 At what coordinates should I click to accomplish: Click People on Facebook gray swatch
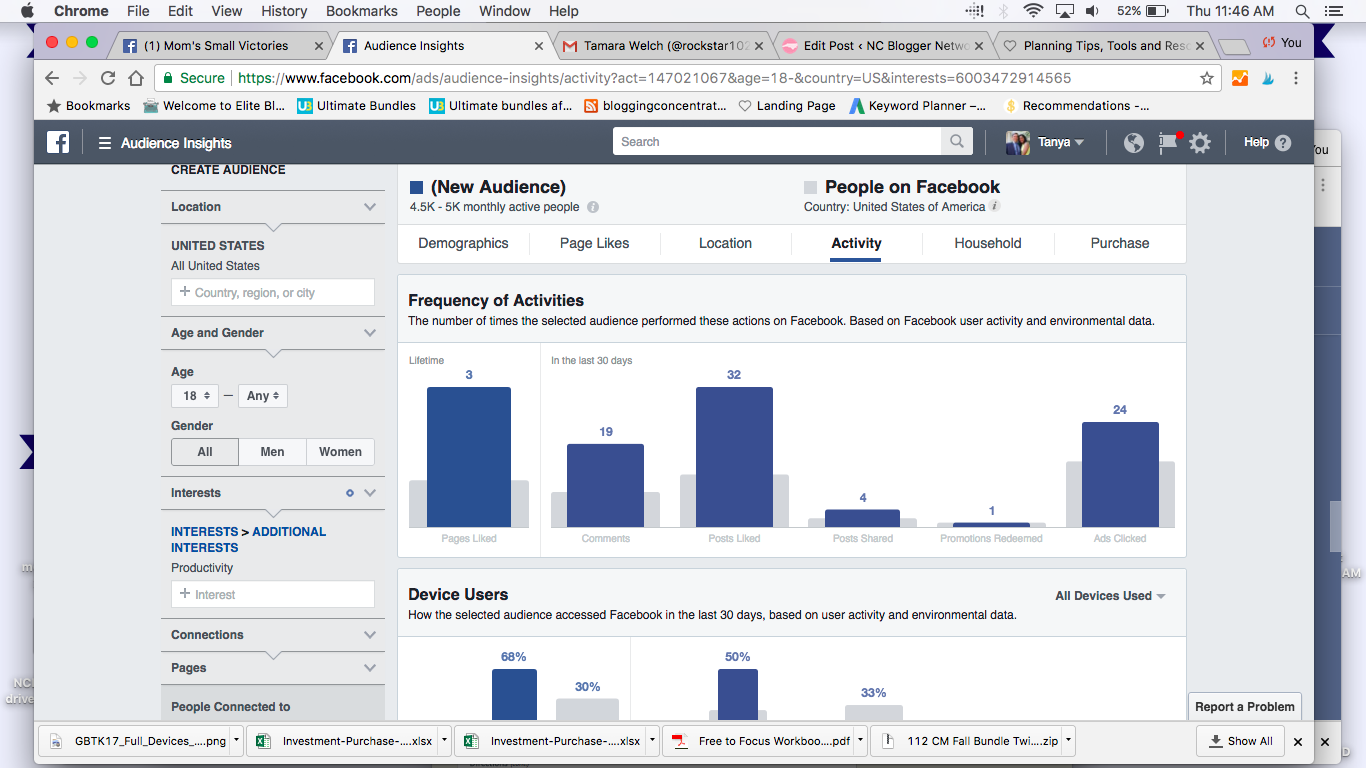[810, 187]
